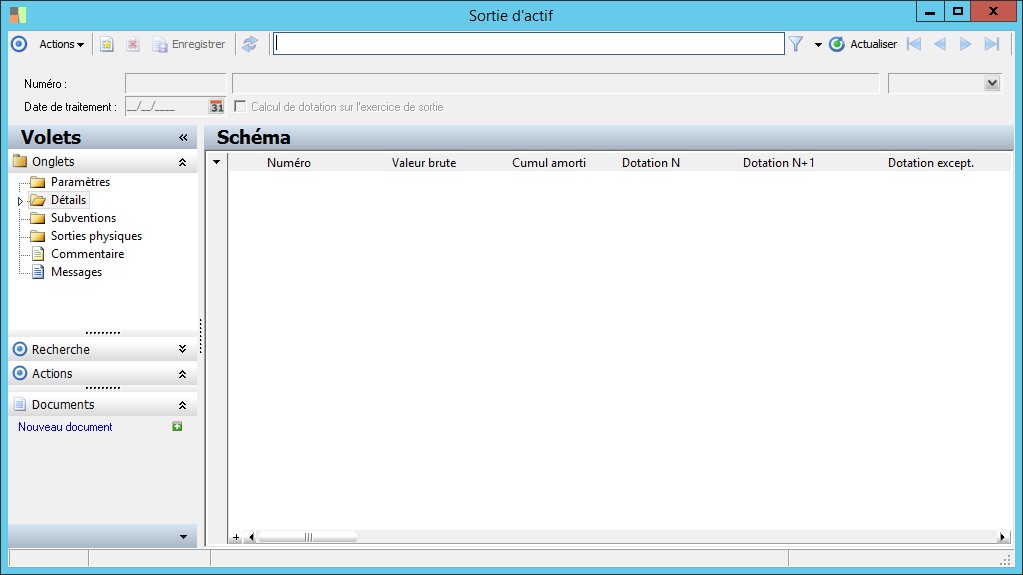
Task: Sort by Dotation N+1 column header
Action: coord(778,163)
